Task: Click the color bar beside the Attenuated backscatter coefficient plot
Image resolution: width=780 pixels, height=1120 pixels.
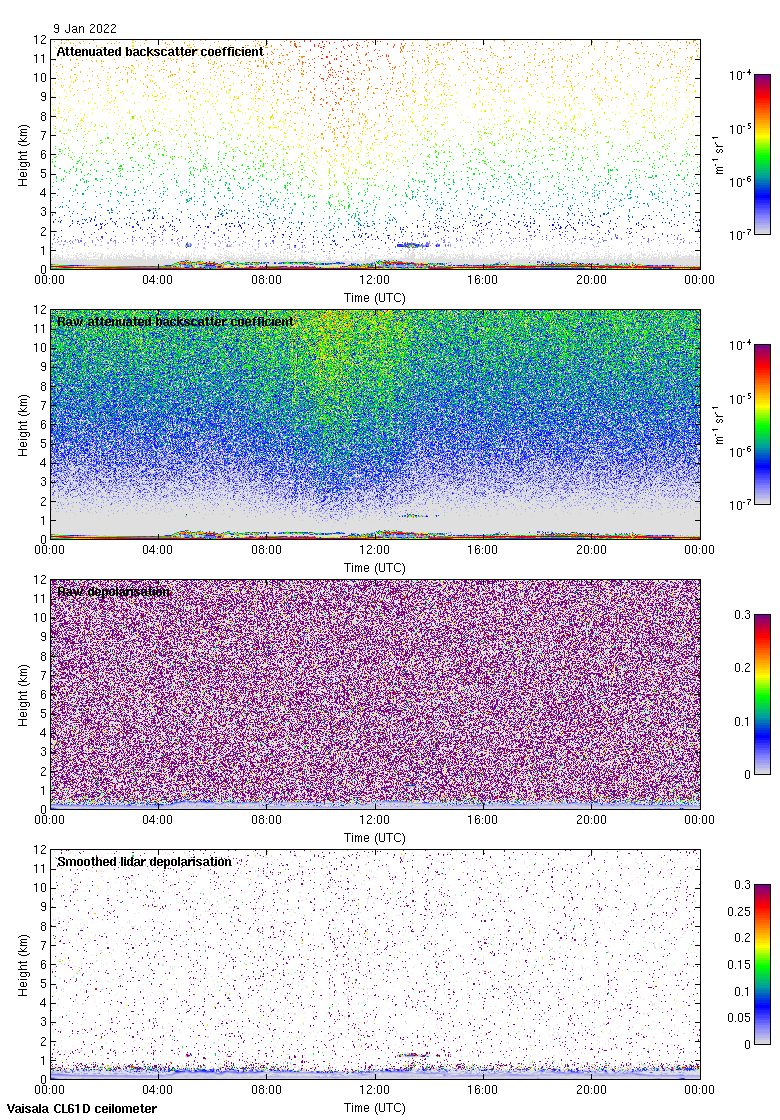Action: [x=762, y=154]
